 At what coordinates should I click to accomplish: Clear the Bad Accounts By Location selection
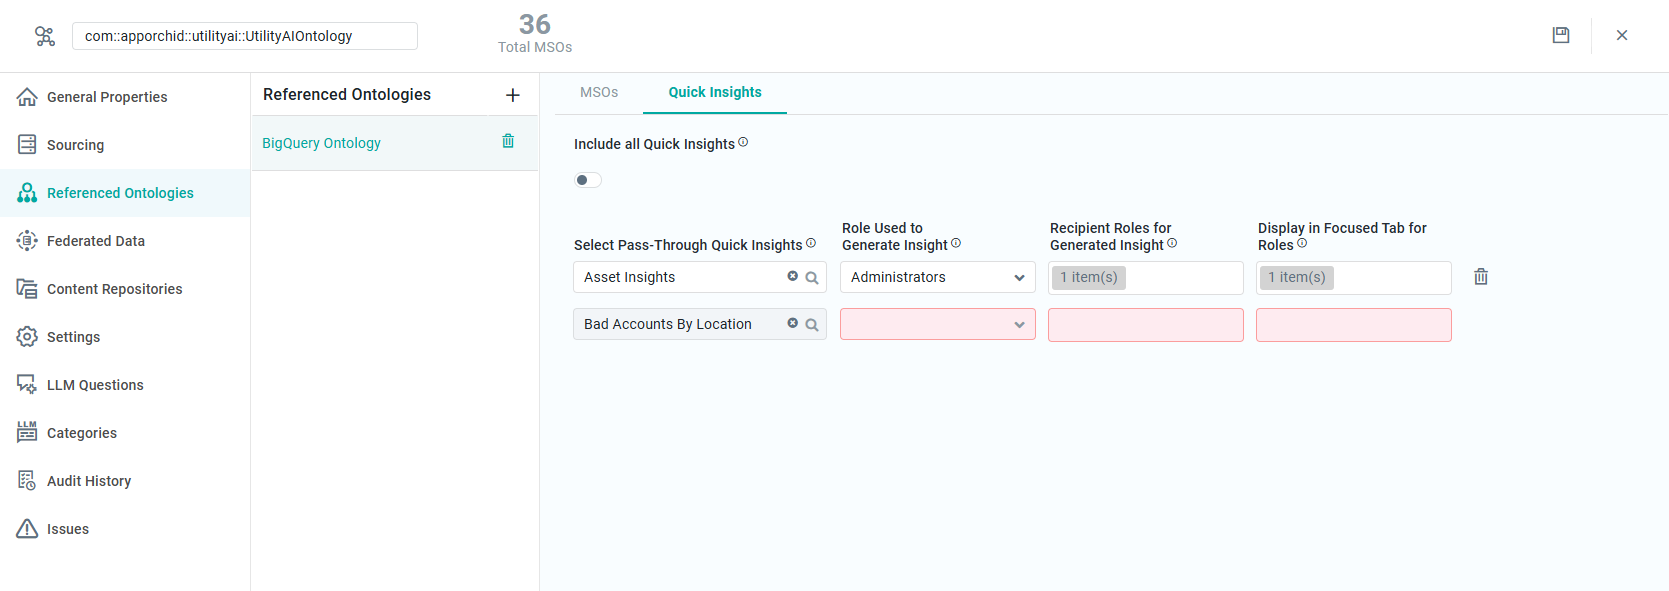pyautogui.click(x=792, y=324)
